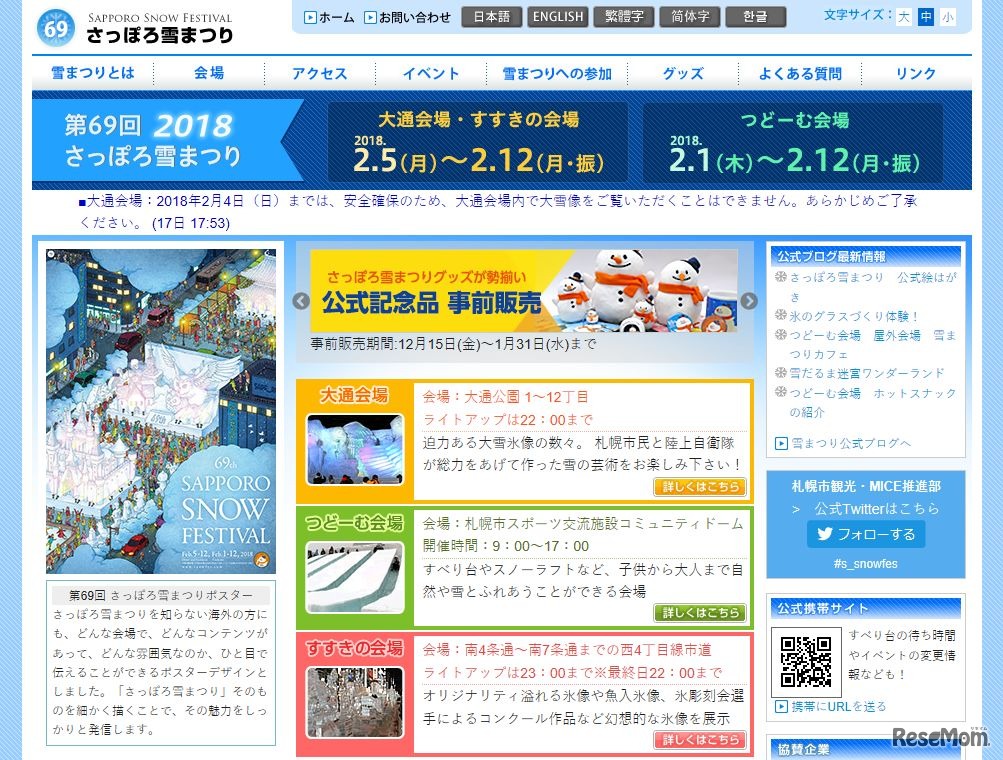Viewport: 1003px width, 760px height.
Task: Open the 雪まつりとは menu
Action: pos(93,73)
